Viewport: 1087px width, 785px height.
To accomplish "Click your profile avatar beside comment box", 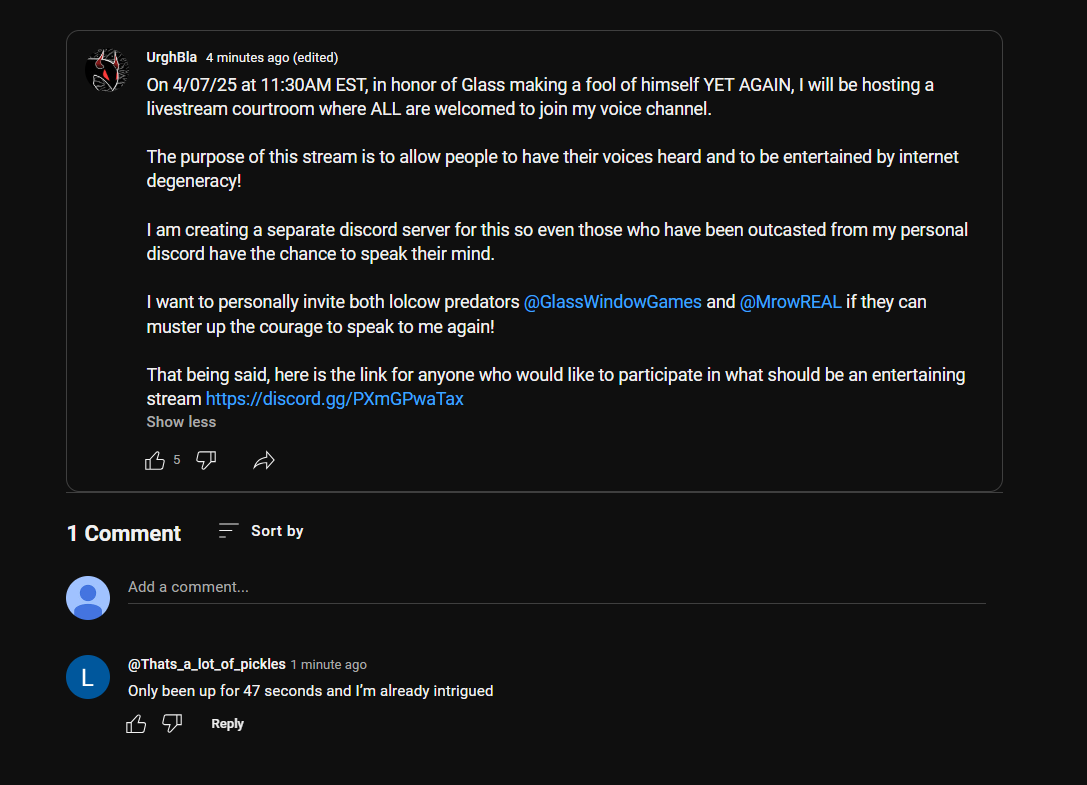I will (x=88, y=598).
